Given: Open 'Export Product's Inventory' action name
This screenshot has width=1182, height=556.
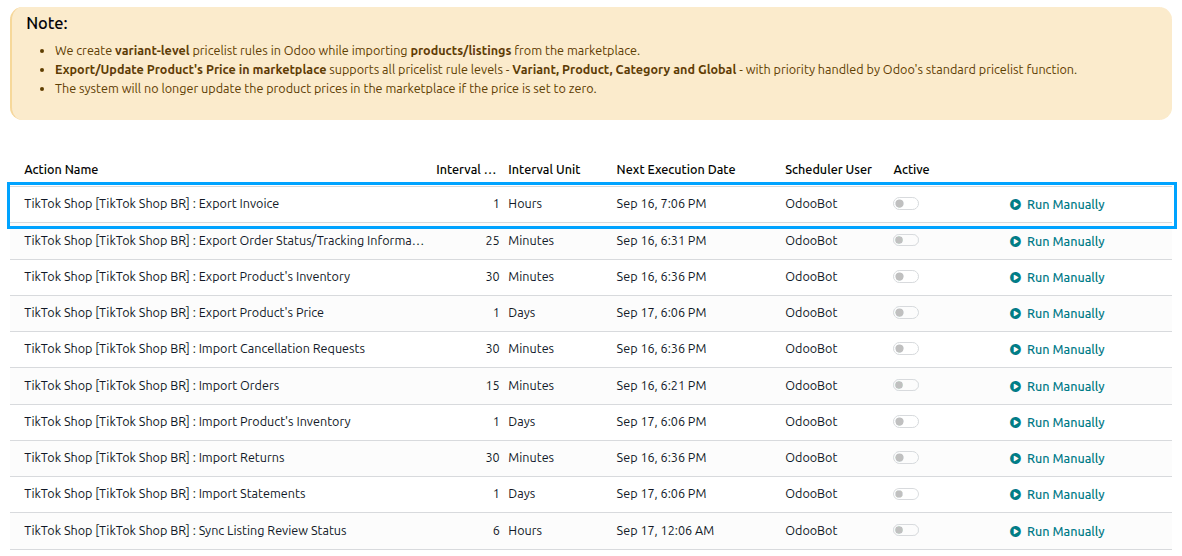Looking at the screenshot, I should [x=187, y=276].
